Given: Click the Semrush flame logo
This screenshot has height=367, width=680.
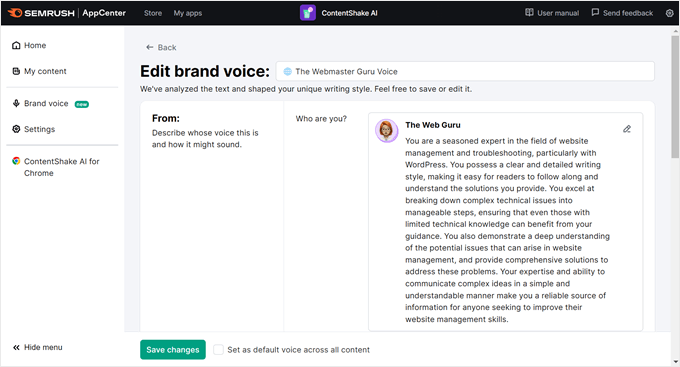Looking at the screenshot, I should click(15, 13).
